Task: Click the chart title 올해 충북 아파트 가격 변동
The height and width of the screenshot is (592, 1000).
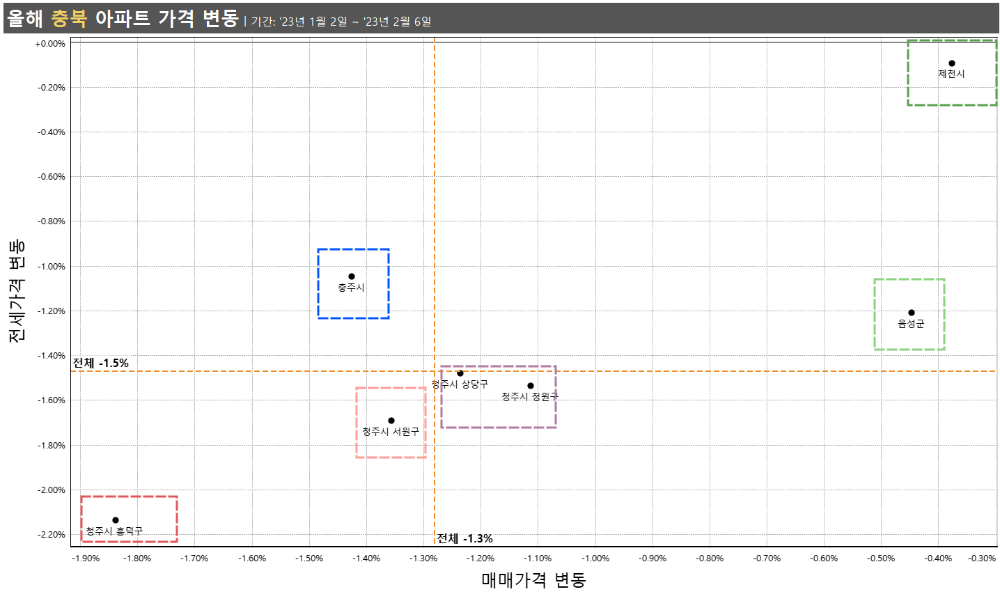Action: click(x=122, y=18)
